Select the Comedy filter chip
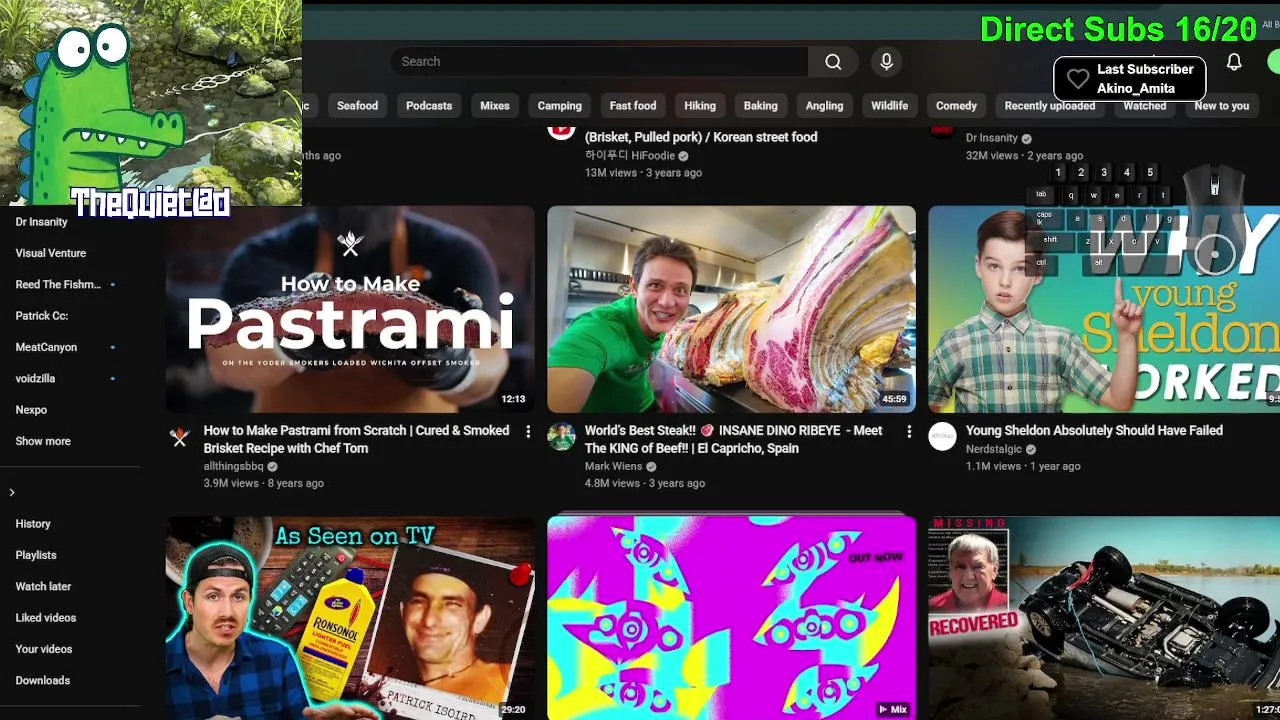Screen dimensions: 1280x720 point(956,105)
